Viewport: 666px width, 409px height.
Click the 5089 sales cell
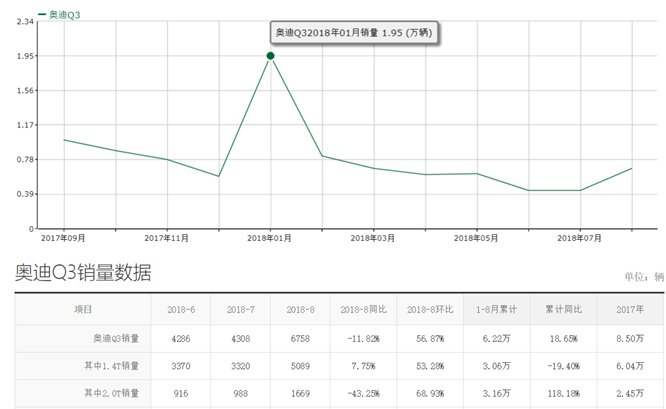pos(300,366)
